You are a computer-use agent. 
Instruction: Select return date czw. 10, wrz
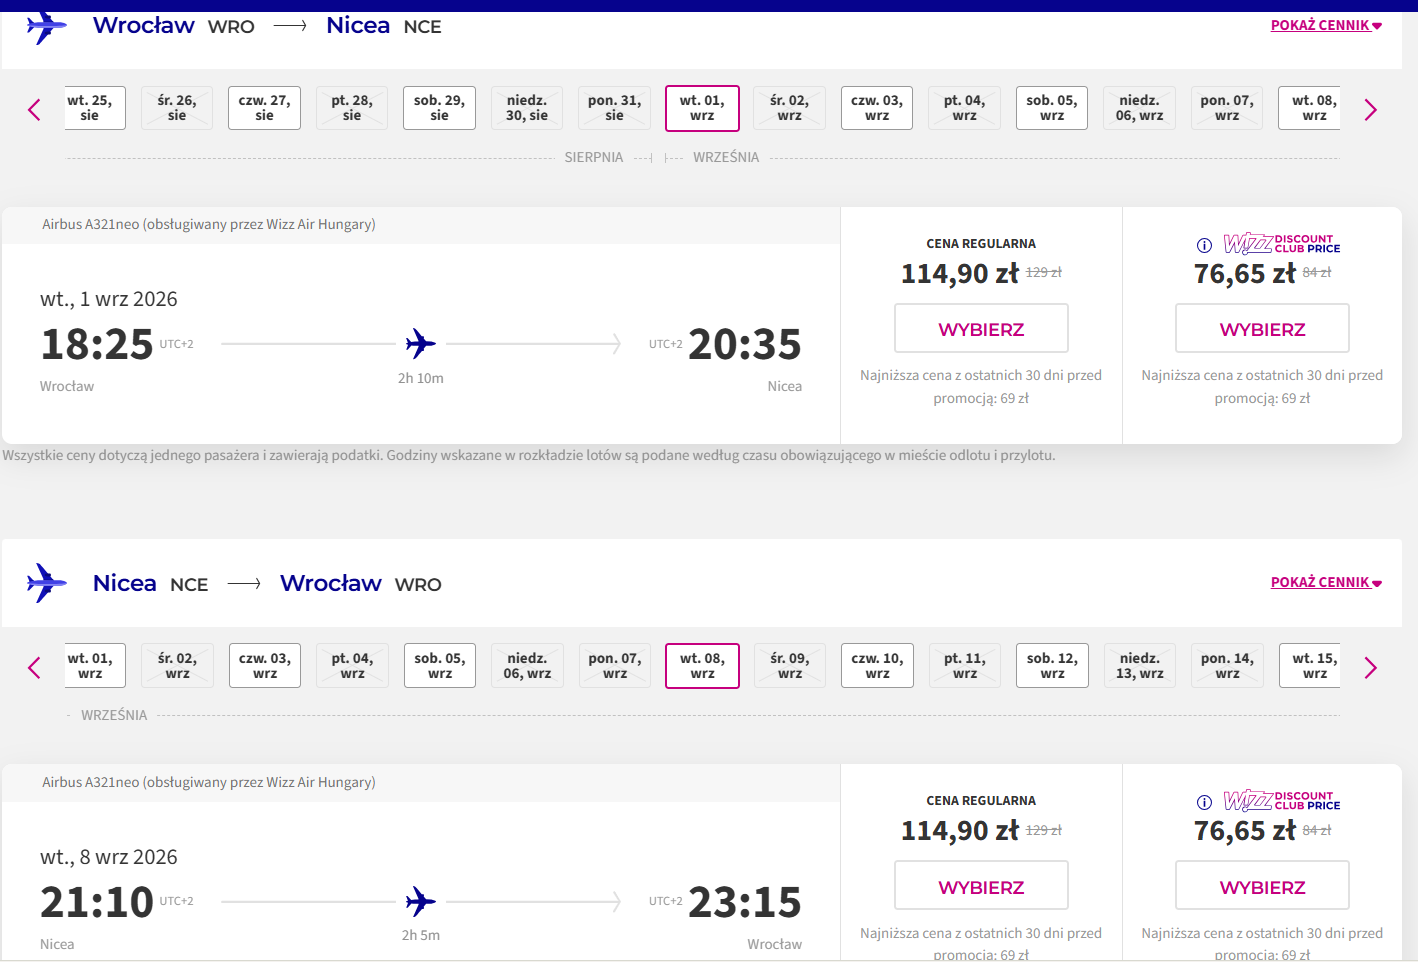point(877,666)
